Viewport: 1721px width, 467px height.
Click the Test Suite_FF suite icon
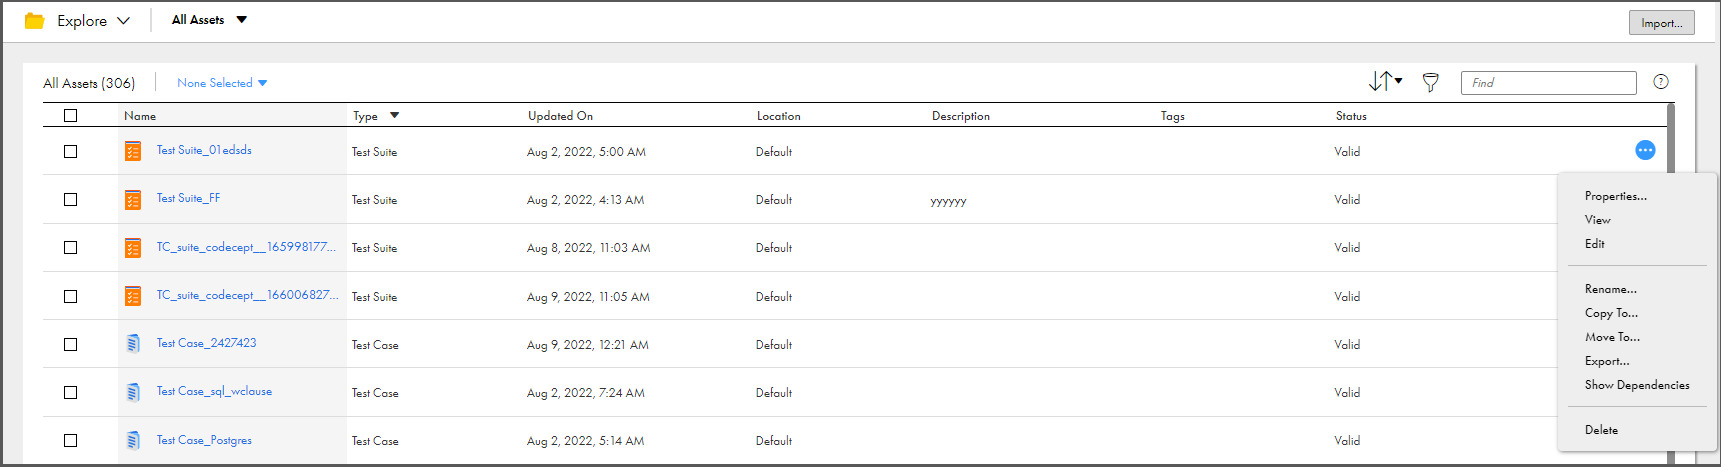click(x=133, y=199)
